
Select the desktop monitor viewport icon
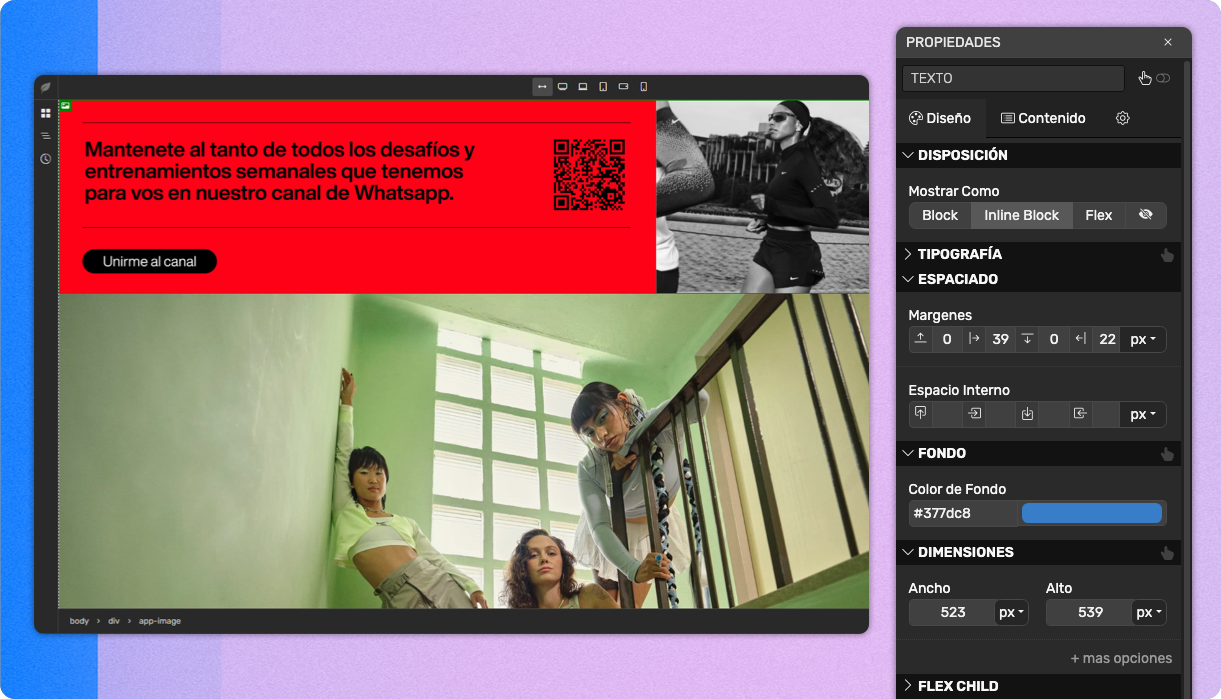(562, 87)
